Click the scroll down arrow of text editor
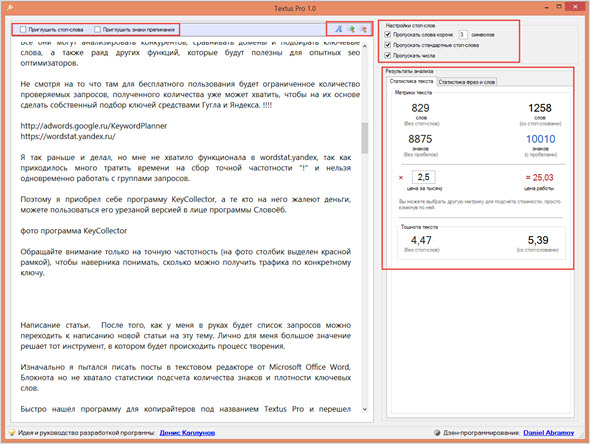 click(x=365, y=409)
